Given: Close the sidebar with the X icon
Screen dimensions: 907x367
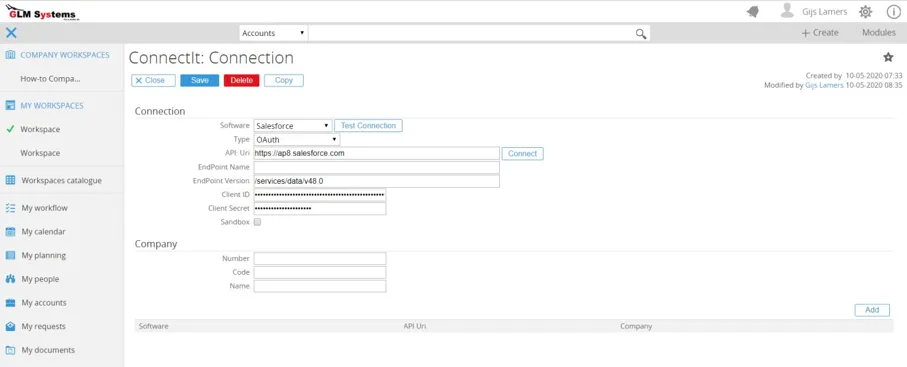Looking at the screenshot, I should click(11, 33).
